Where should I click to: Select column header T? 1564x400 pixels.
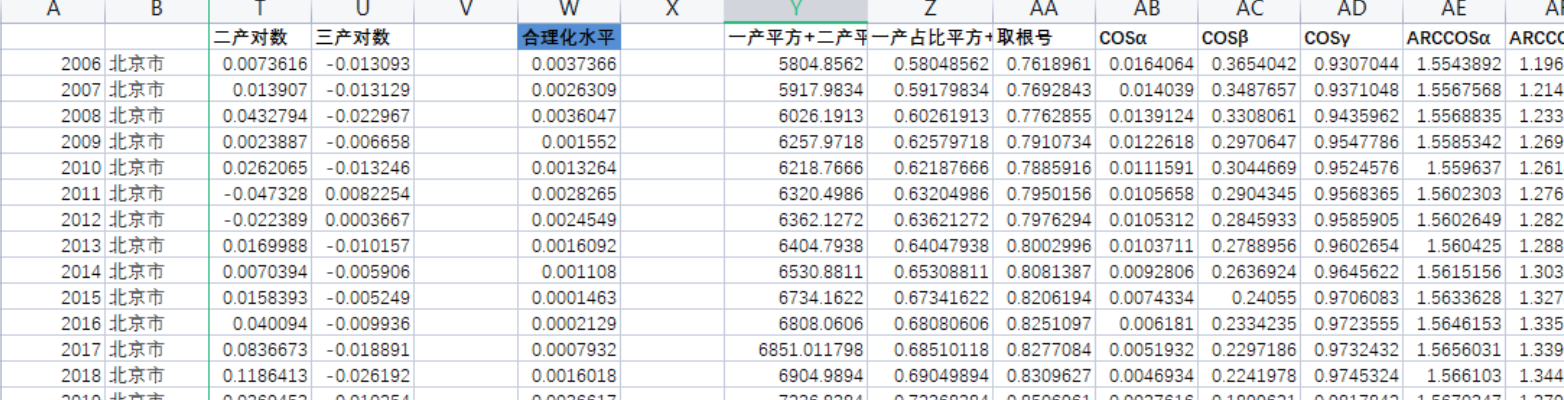(260, 11)
